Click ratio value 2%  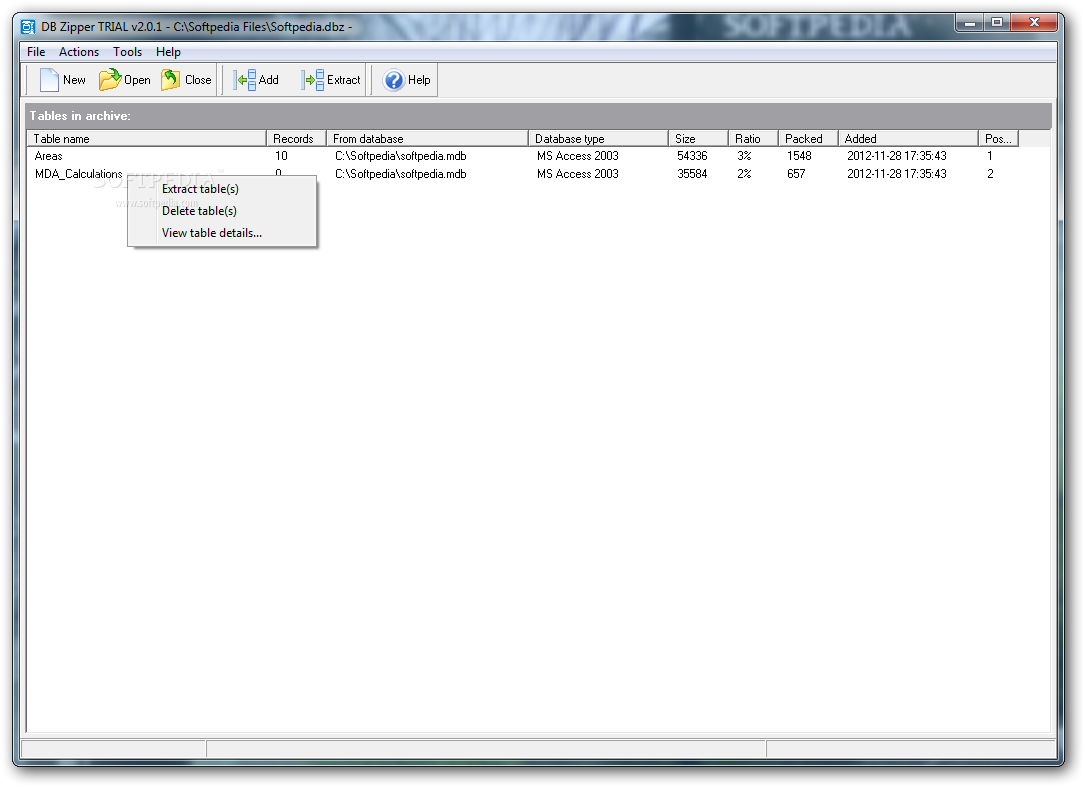744,174
